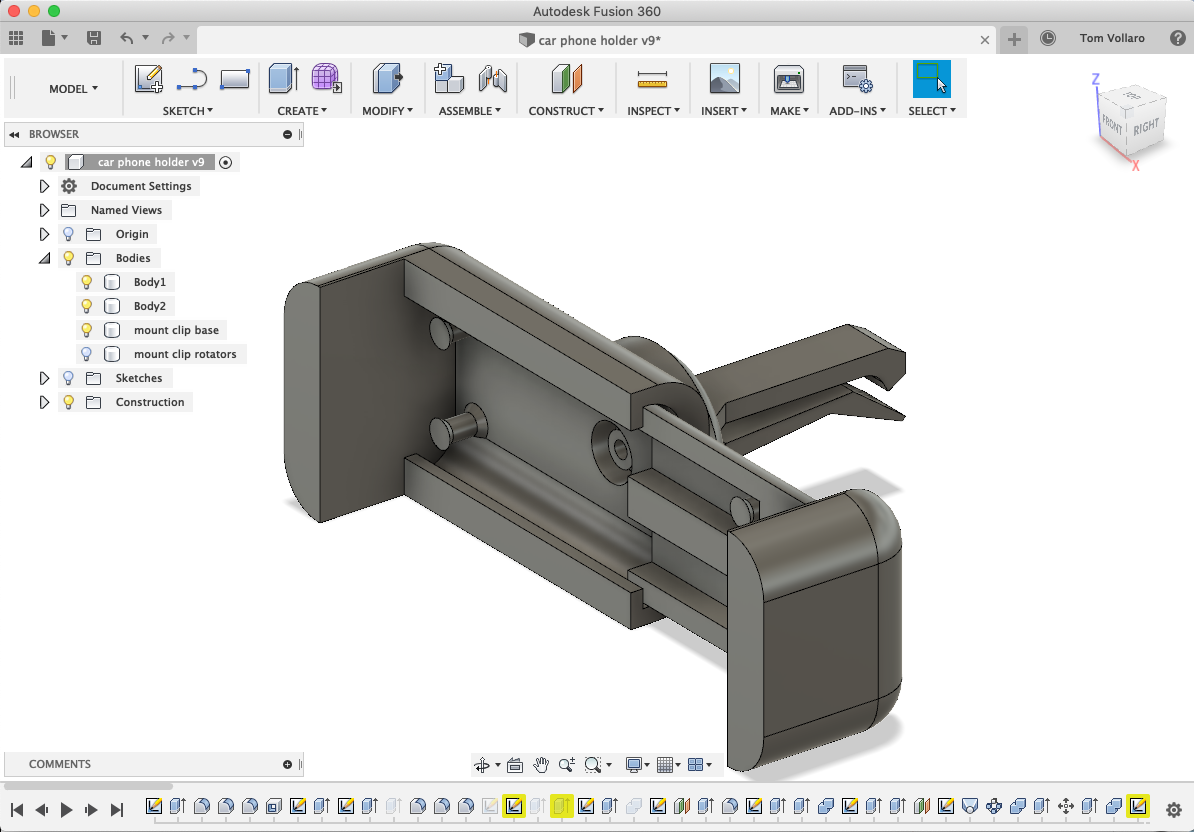Expand the Construction folder

(x=44, y=402)
